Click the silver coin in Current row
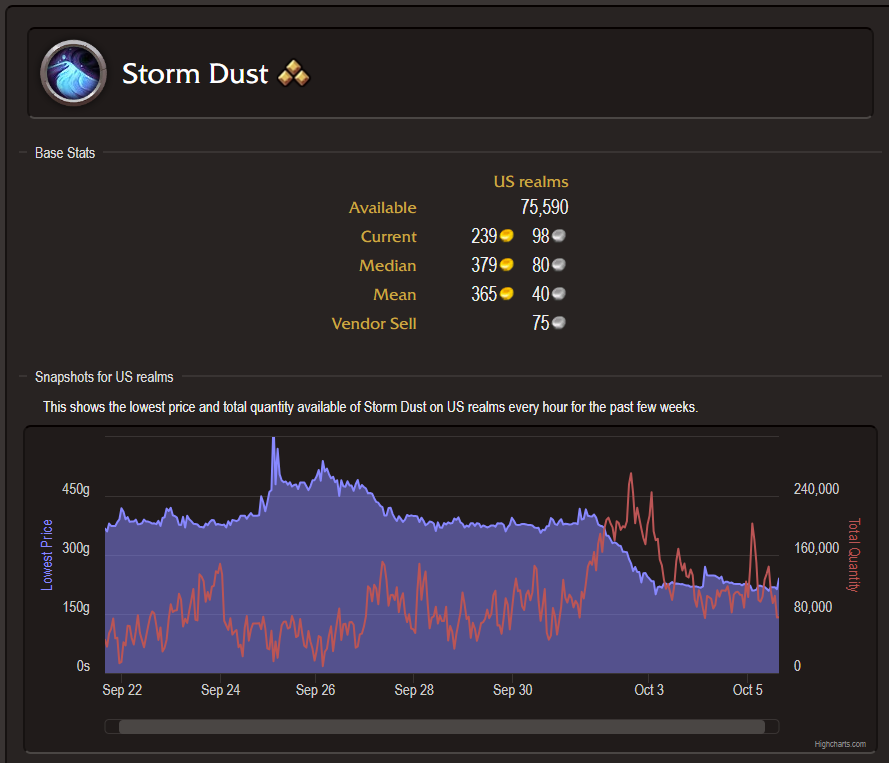 [x=559, y=236]
